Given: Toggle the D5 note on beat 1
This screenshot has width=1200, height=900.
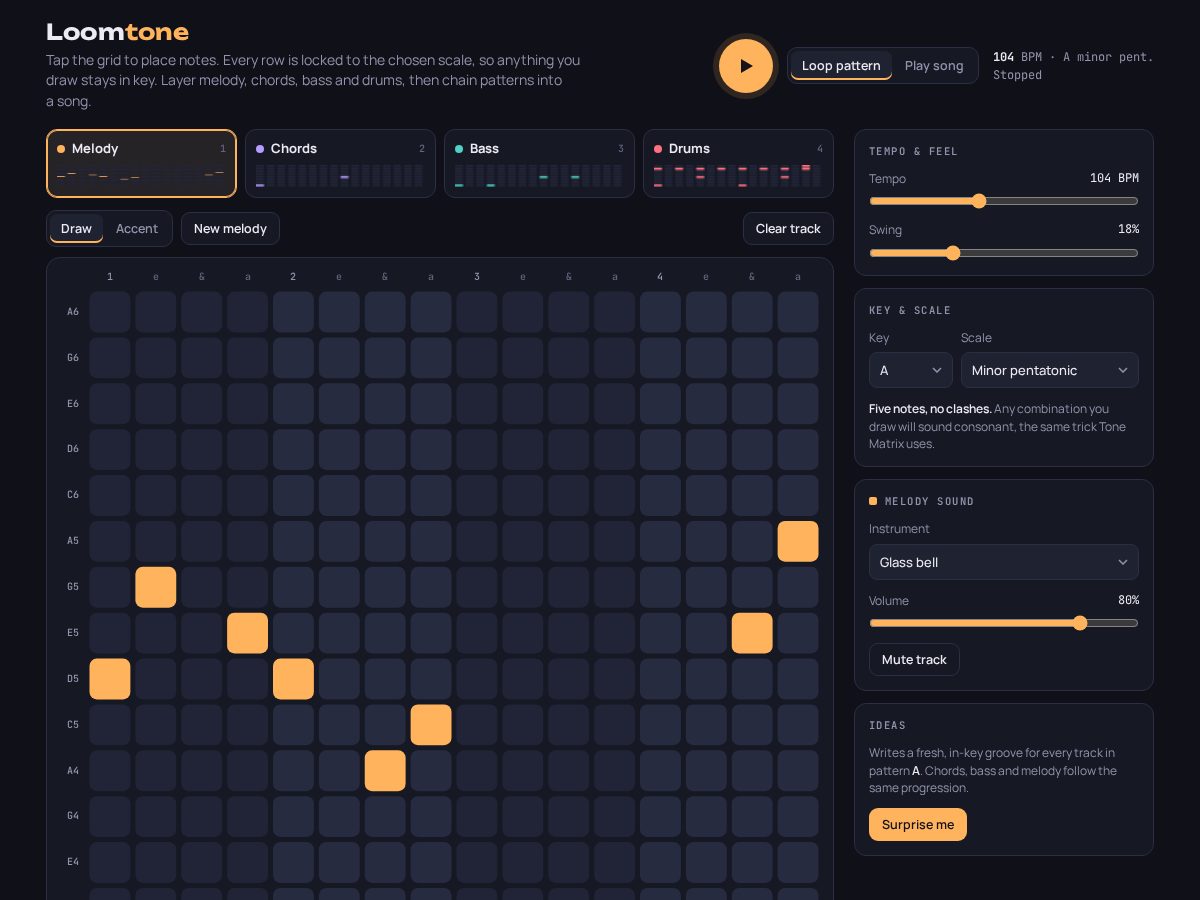Looking at the screenshot, I should 110,679.
